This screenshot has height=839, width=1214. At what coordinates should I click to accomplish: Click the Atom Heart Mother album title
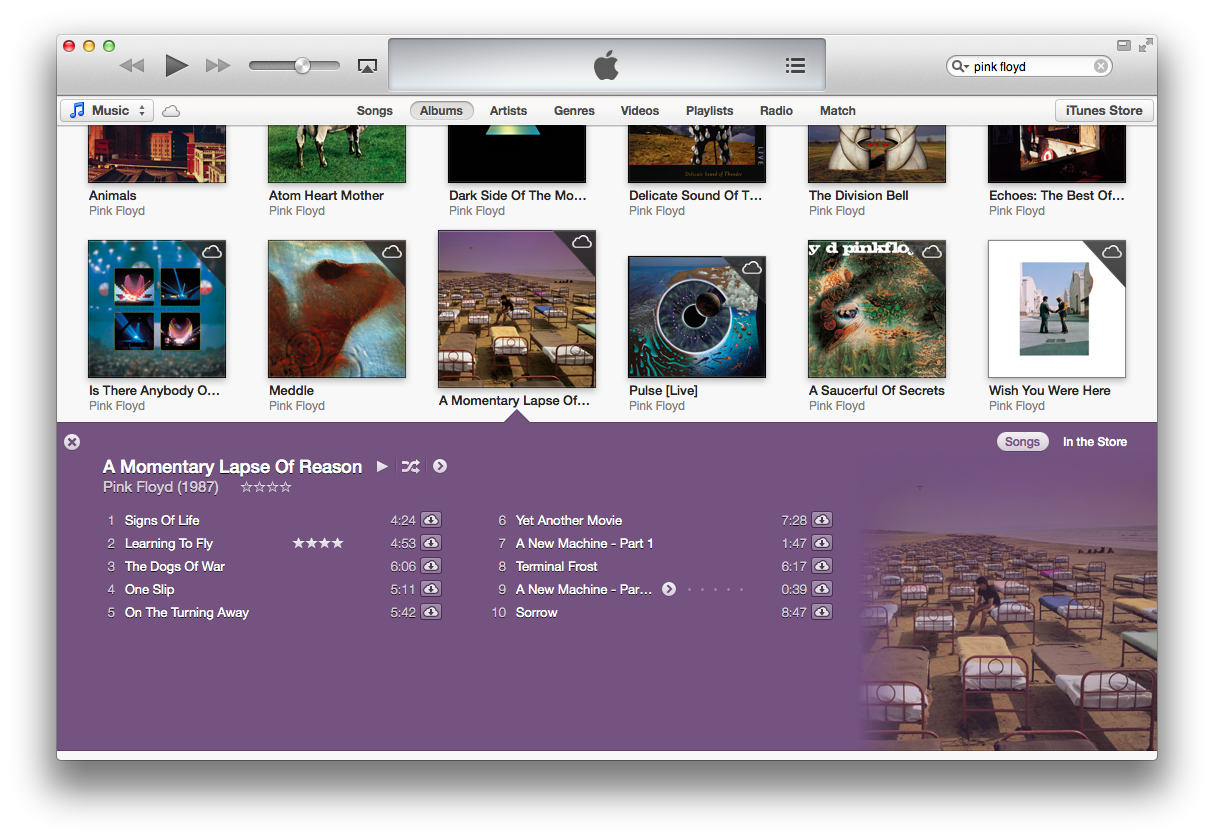(326, 195)
